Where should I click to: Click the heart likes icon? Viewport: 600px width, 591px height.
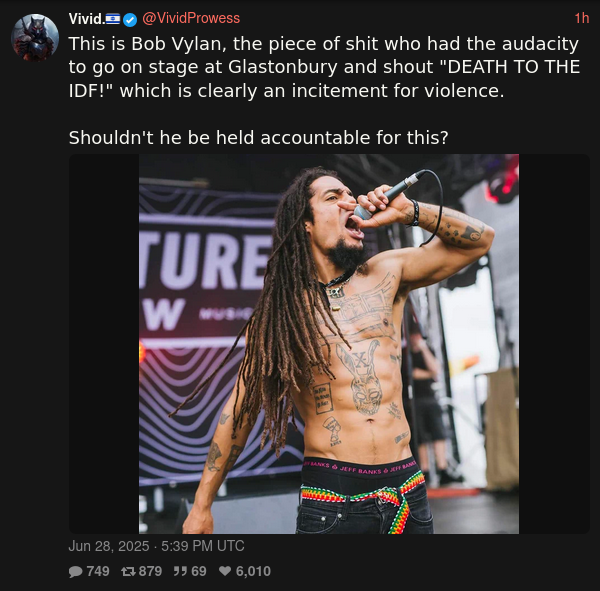coord(225,571)
